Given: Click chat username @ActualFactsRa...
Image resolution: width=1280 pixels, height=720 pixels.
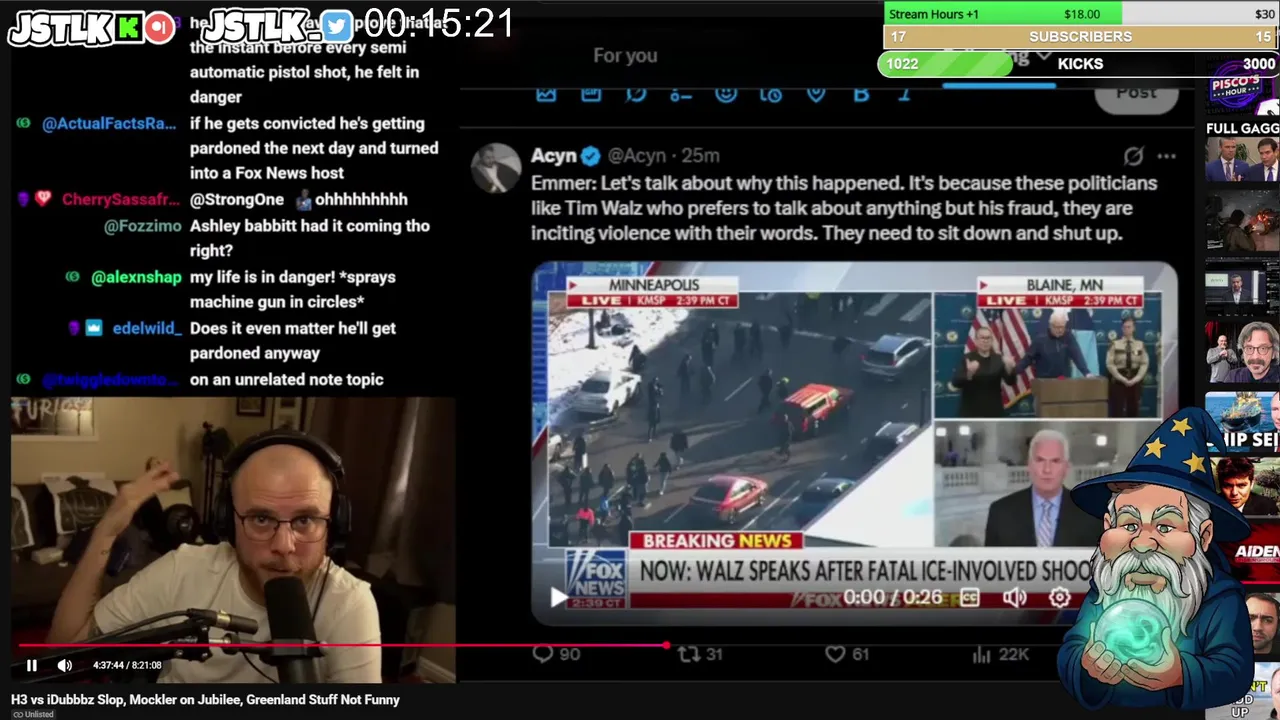Looking at the screenshot, I should [109, 124].
